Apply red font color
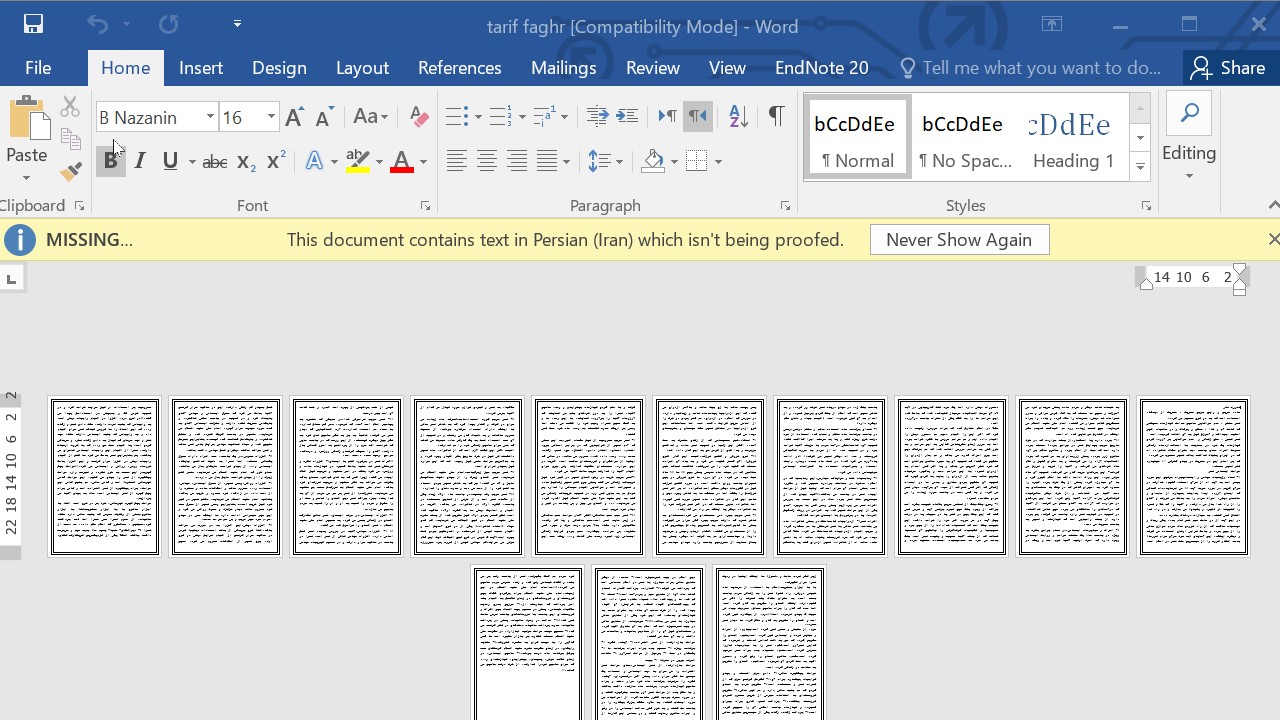This screenshot has width=1280, height=720. (402, 161)
